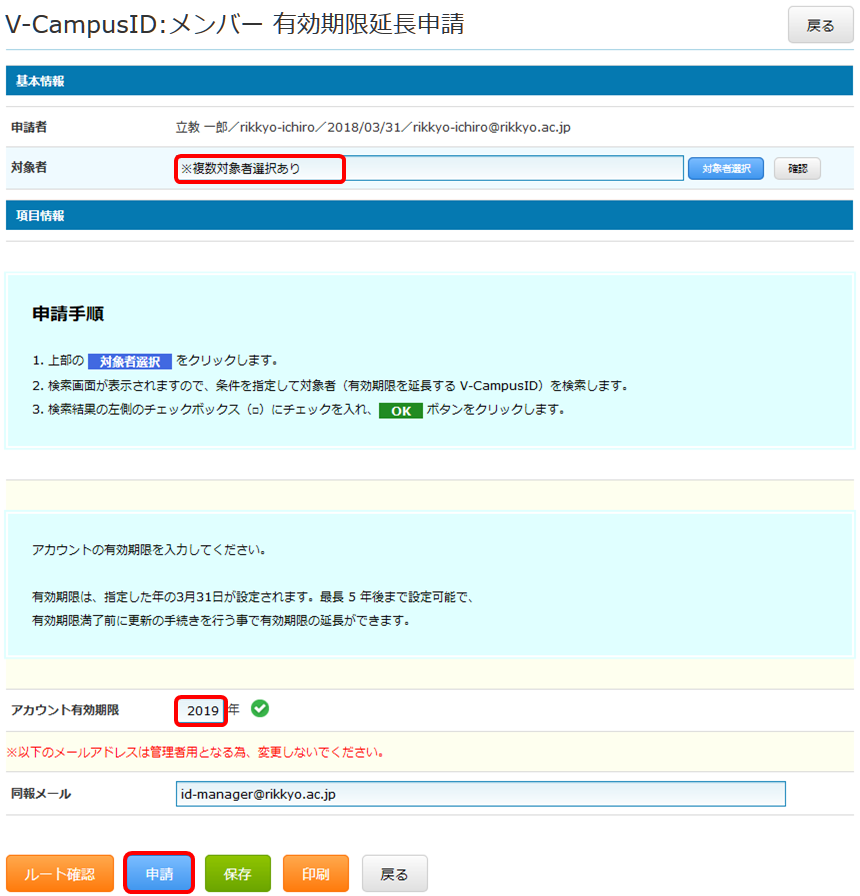Click the text アカウントの有効期限を入力してください

149,550
